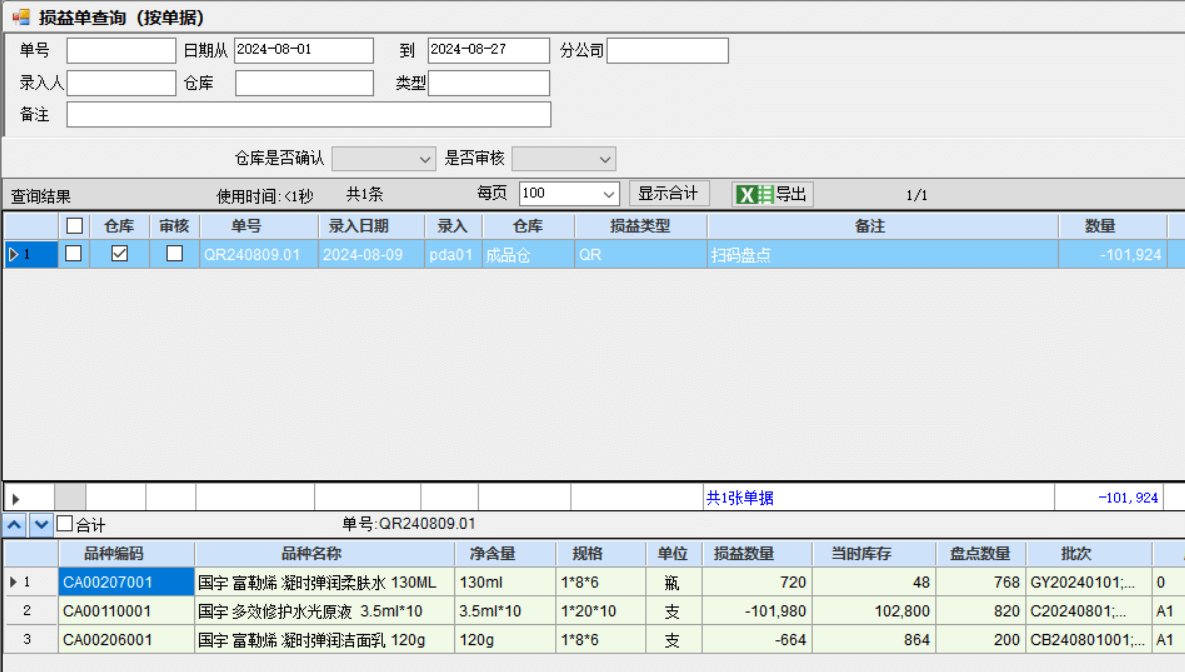1185x672 pixels.
Task: Enable the 合计 checkbox above detail grid
Action: pos(65,524)
